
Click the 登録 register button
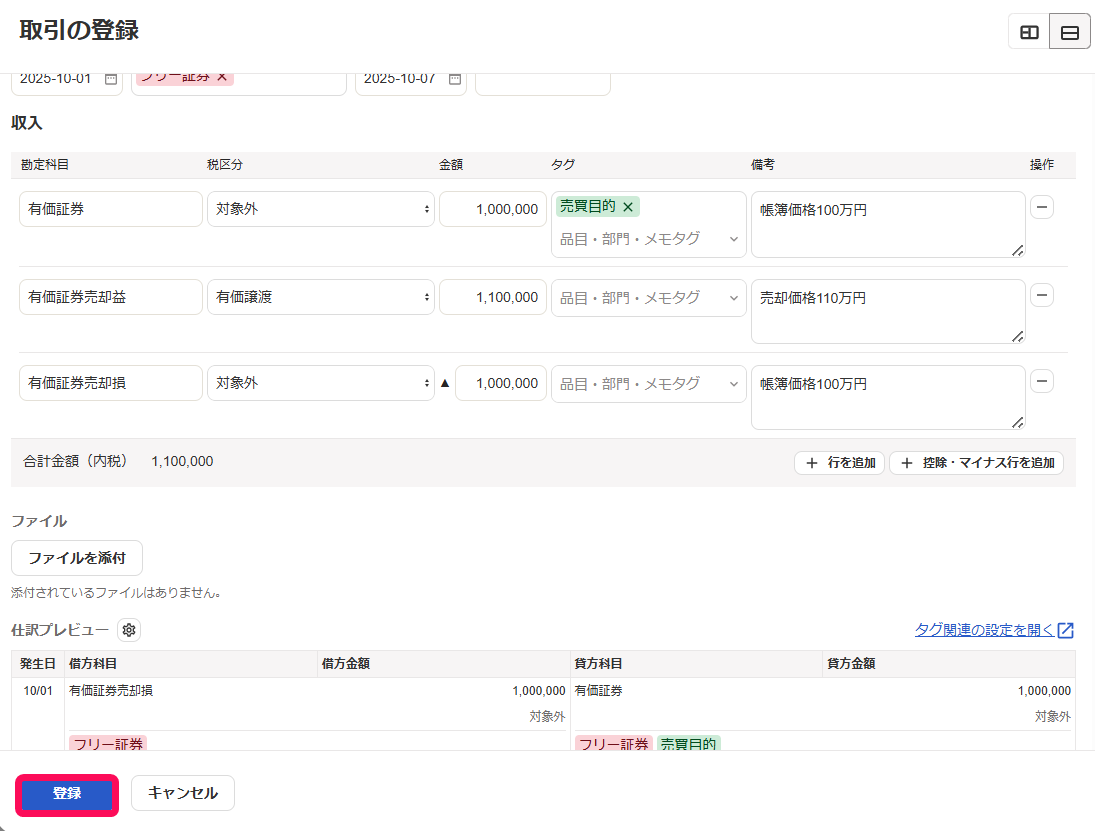[67, 794]
